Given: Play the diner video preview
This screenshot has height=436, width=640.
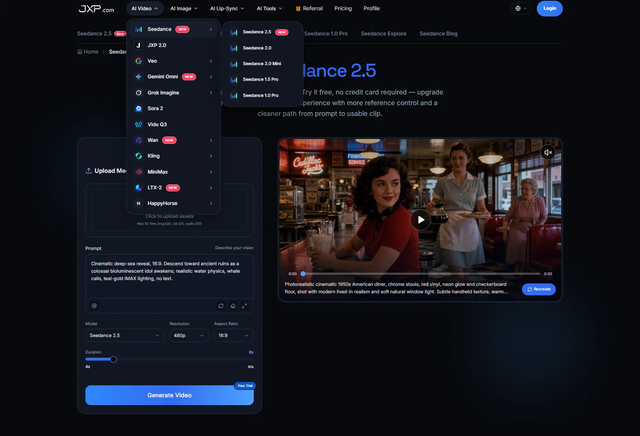Looking at the screenshot, I should 420,220.
